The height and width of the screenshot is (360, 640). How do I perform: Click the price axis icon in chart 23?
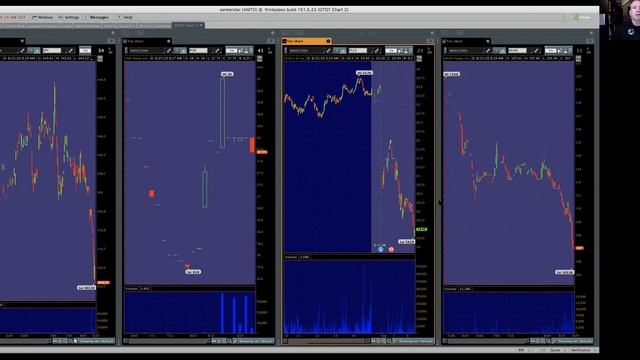click(x=419, y=59)
